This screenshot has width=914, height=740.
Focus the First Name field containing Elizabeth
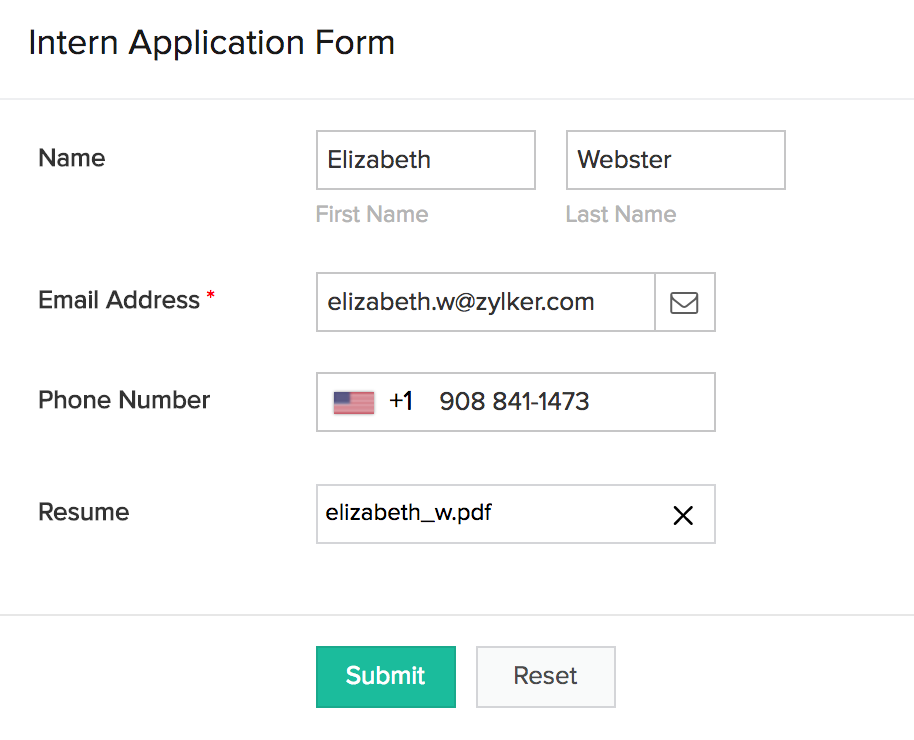[425, 160]
